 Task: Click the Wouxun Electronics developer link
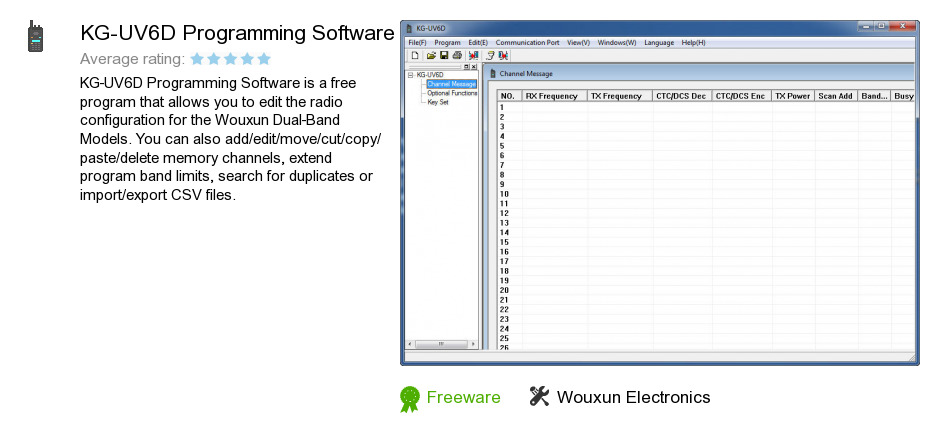pyautogui.click(x=634, y=397)
